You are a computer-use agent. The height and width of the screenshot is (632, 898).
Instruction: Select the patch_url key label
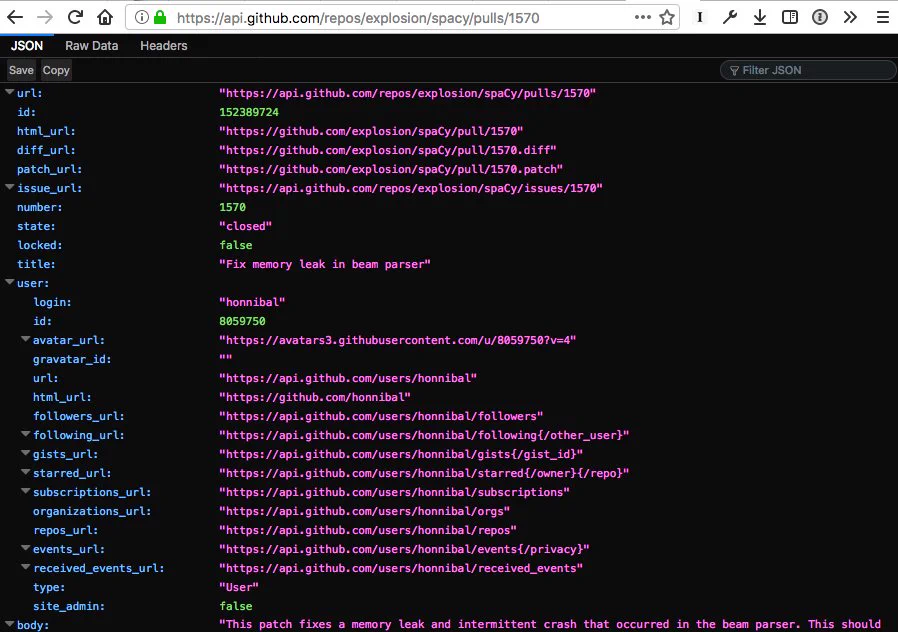point(49,169)
